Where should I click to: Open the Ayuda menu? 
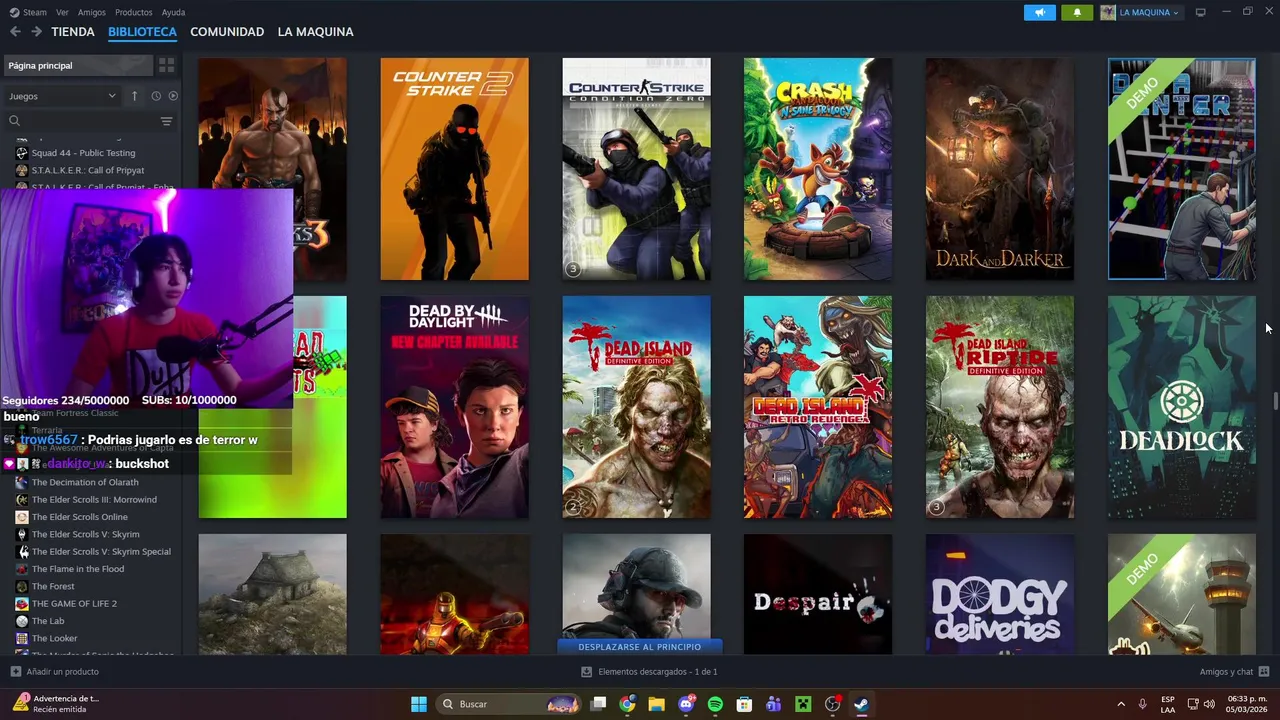point(173,12)
